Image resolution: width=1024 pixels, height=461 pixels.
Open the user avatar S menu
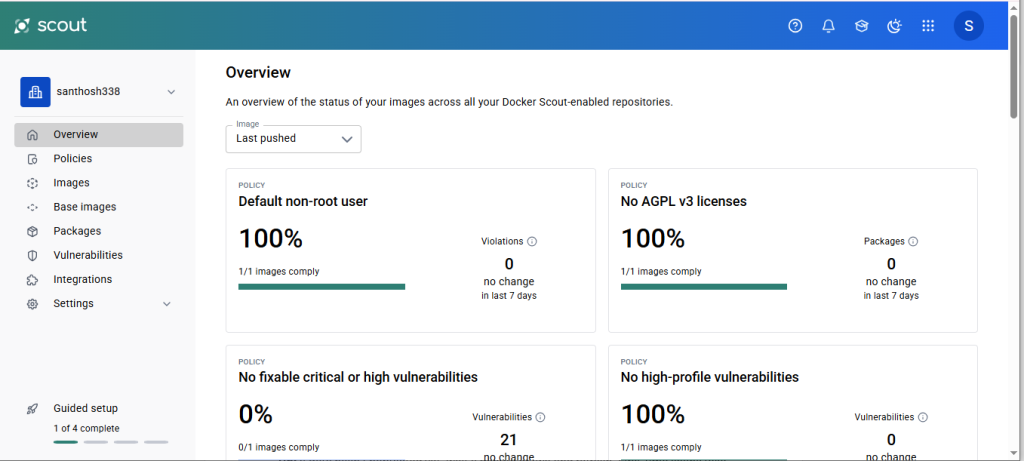[x=968, y=26]
